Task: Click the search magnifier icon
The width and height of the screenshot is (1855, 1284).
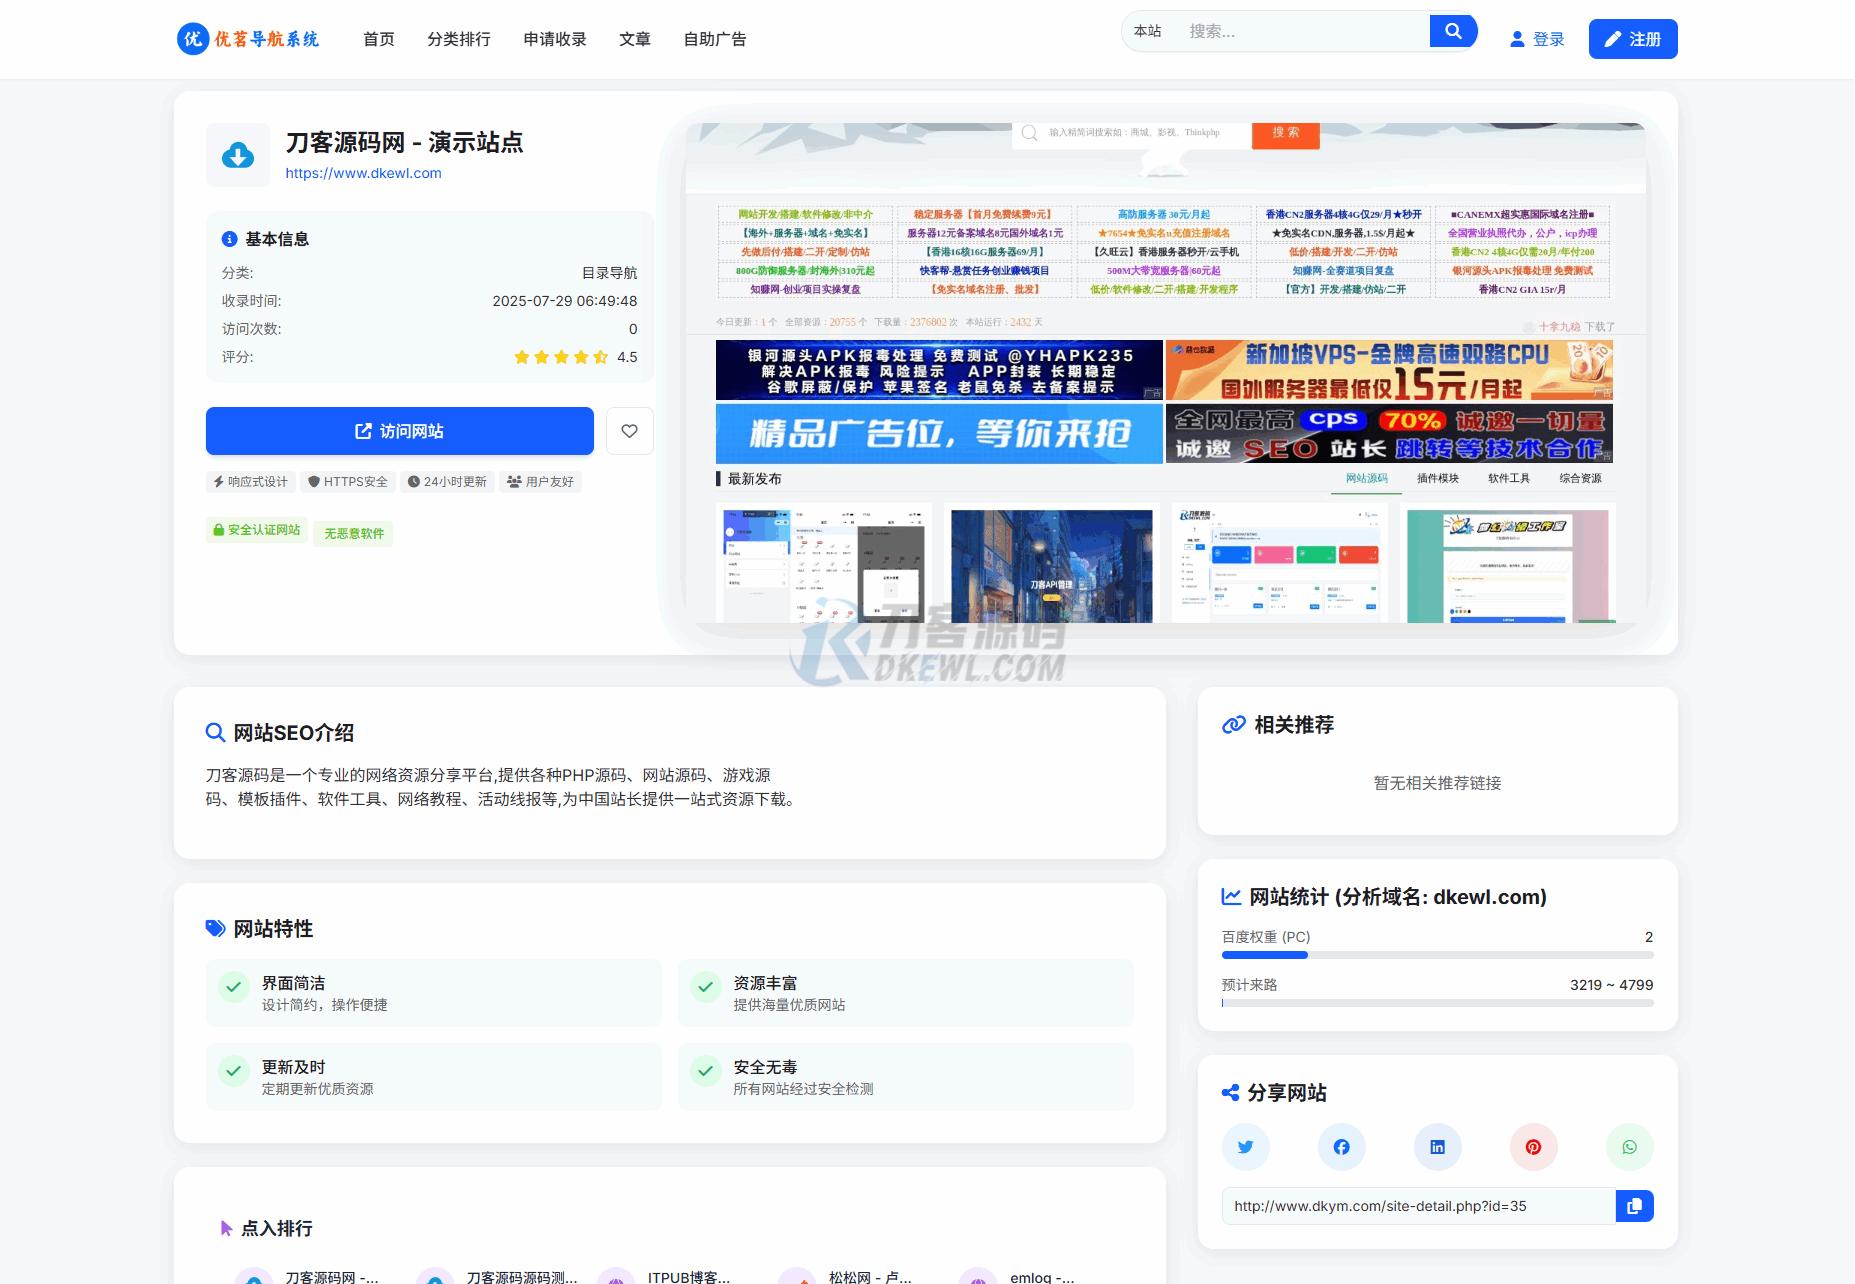Action: point(1452,30)
